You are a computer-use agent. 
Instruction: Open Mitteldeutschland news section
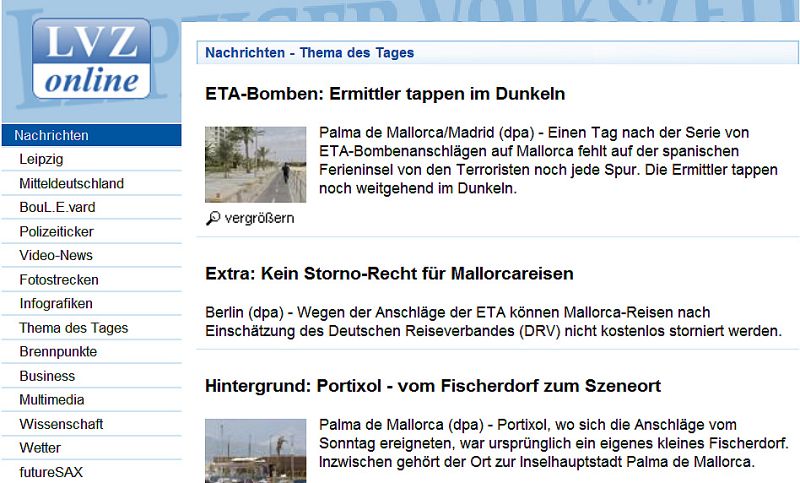[x=71, y=183]
